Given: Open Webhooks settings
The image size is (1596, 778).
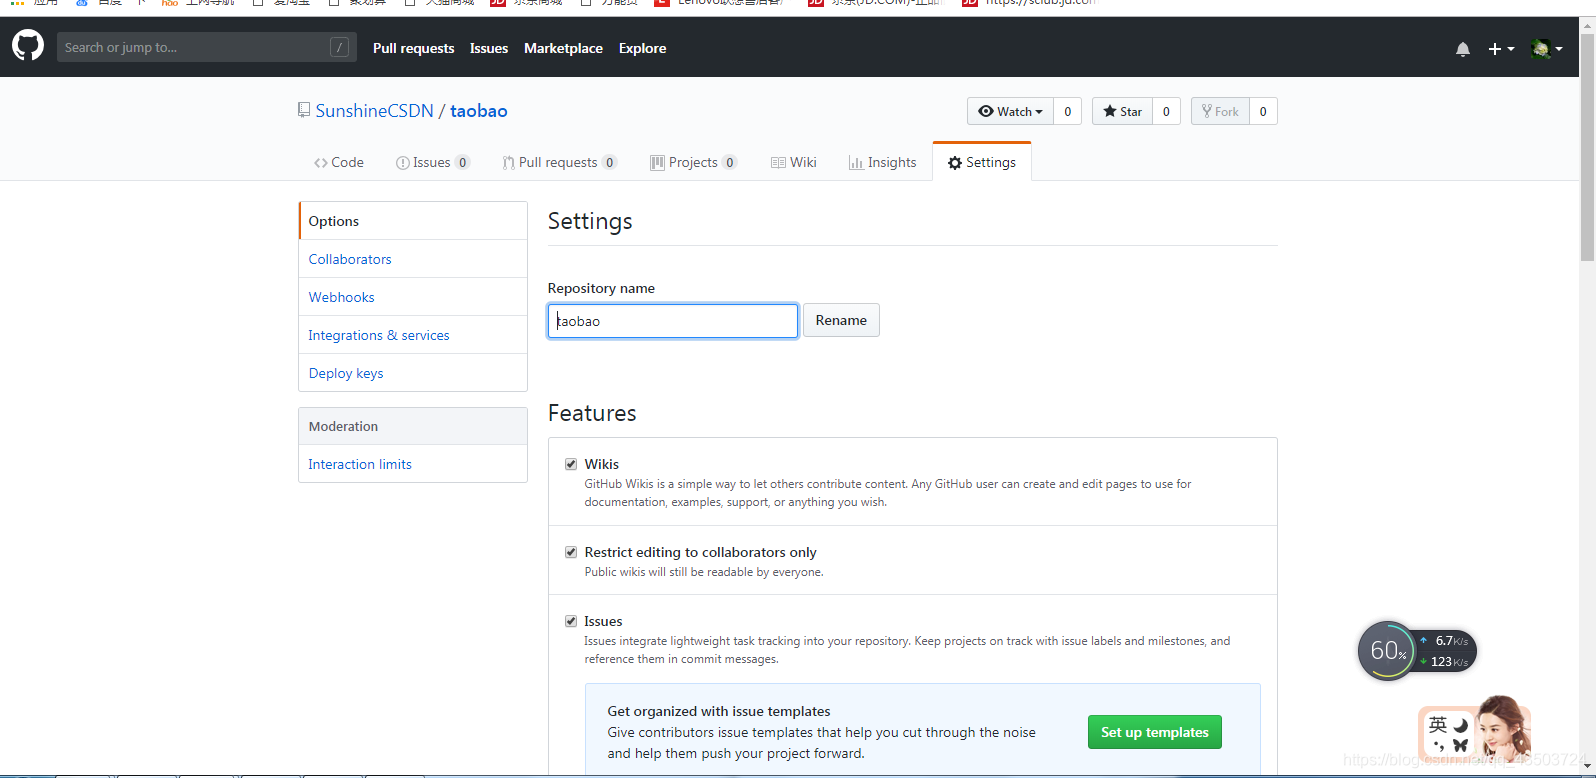Looking at the screenshot, I should (x=413, y=297).
